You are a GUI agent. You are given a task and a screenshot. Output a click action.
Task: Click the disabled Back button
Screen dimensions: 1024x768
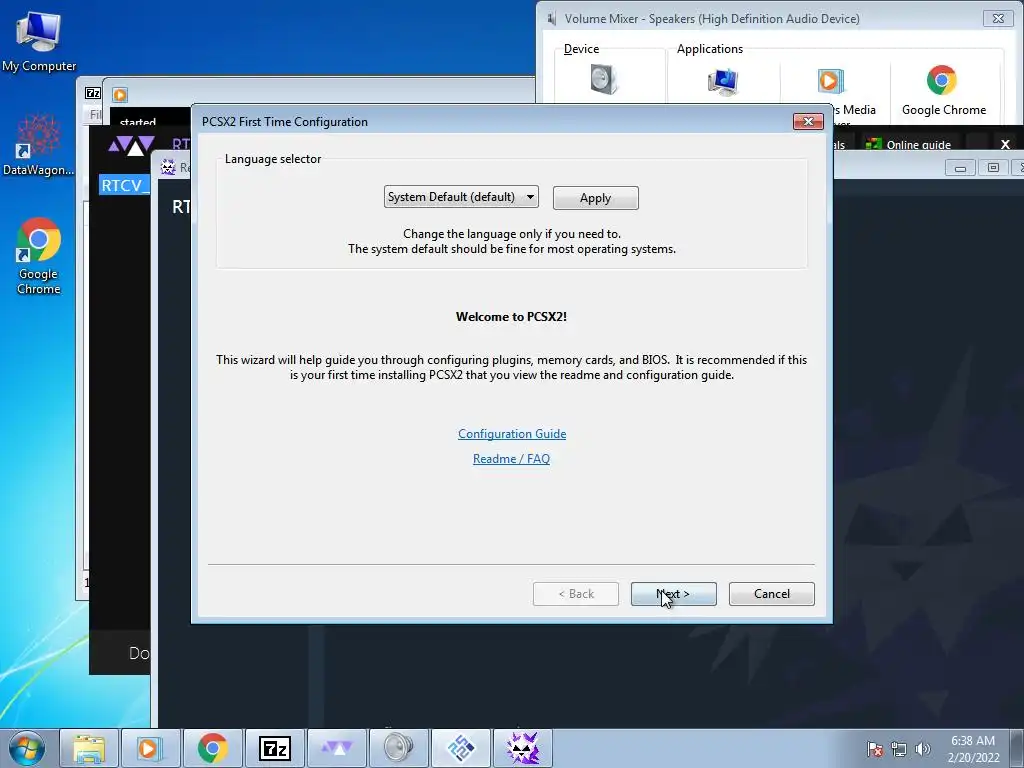click(575, 594)
